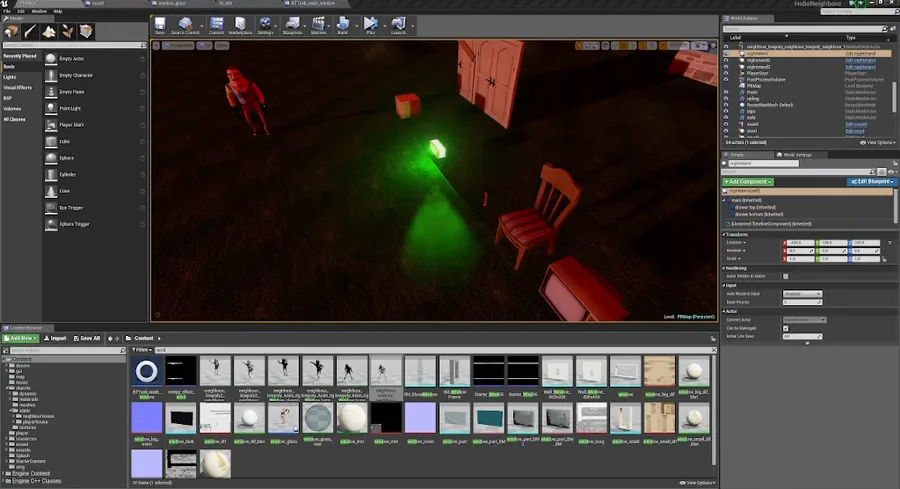The height and width of the screenshot is (489, 900).
Task: Toggle visibility of PostProcessVolume actor
Action: tap(726, 80)
